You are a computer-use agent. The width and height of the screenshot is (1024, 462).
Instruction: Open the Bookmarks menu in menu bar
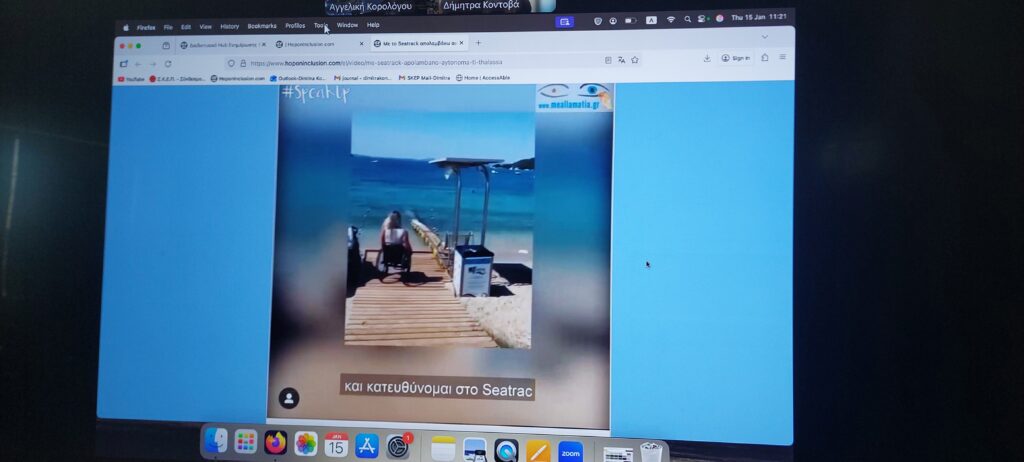(x=262, y=26)
